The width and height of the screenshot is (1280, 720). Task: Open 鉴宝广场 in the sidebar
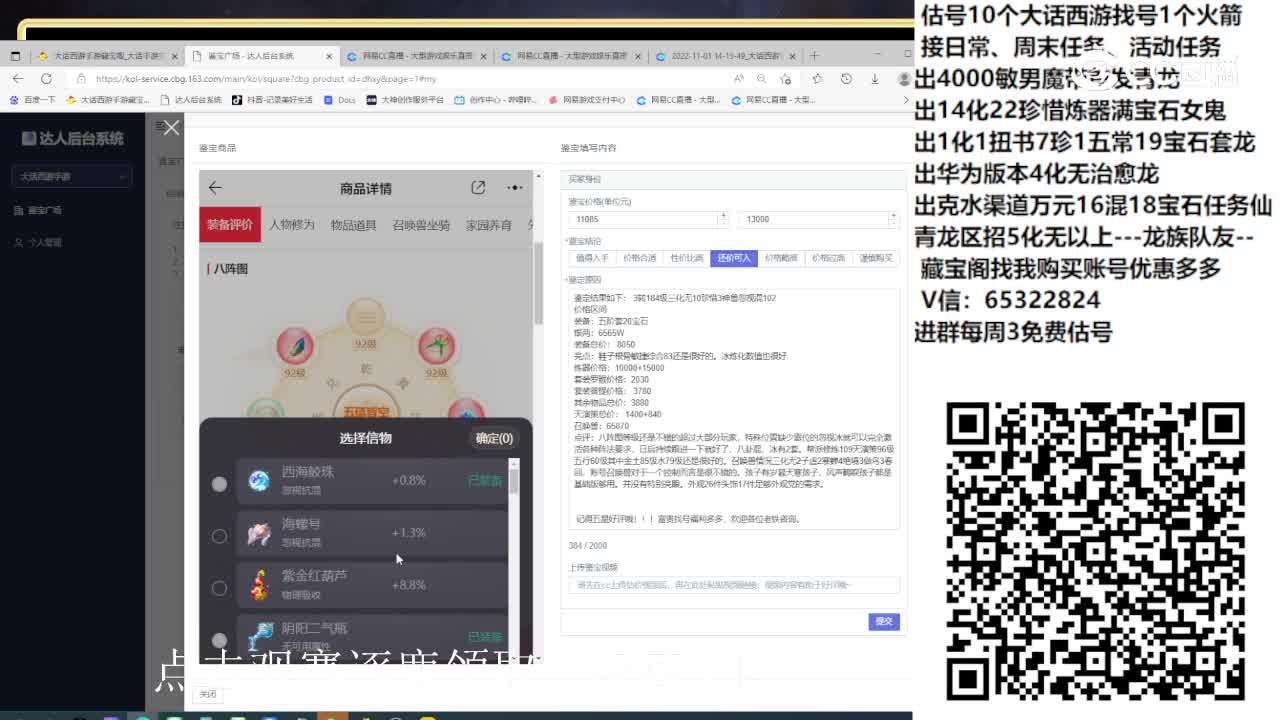point(45,210)
